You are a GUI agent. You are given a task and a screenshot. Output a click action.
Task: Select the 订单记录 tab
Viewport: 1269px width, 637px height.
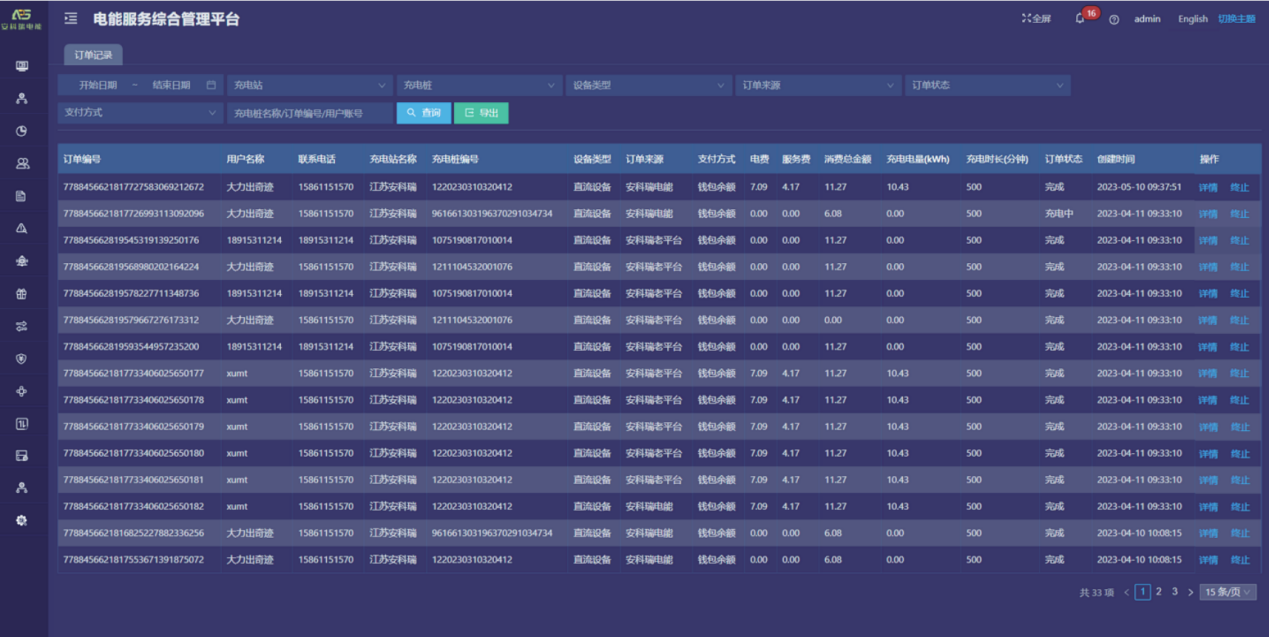pyautogui.click(x=93, y=55)
